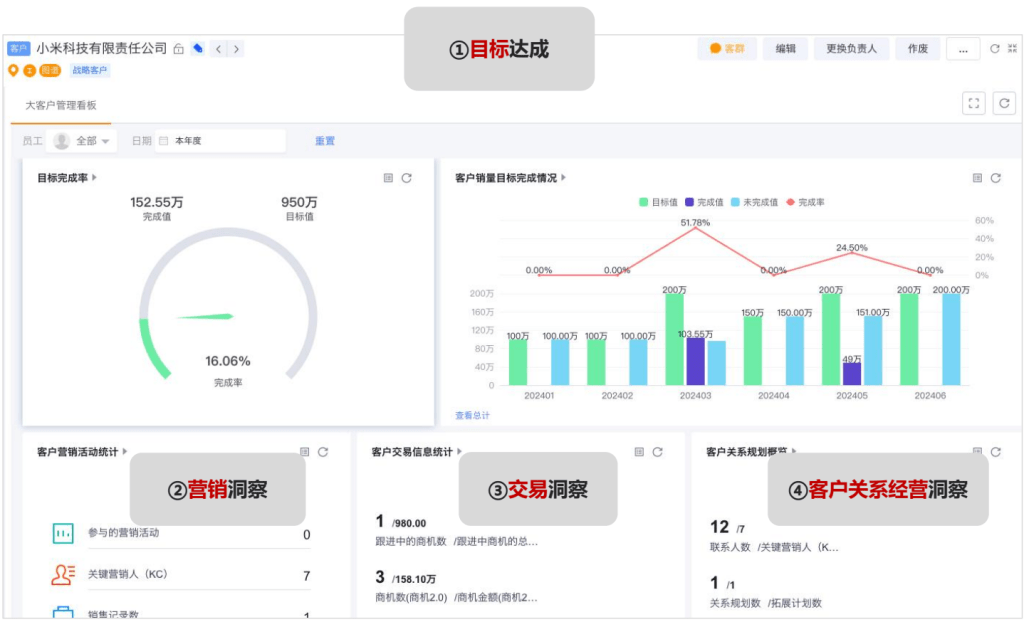Expand the 客户交易信息统计 title arrow
1024x622 pixels.
(458, 451)
